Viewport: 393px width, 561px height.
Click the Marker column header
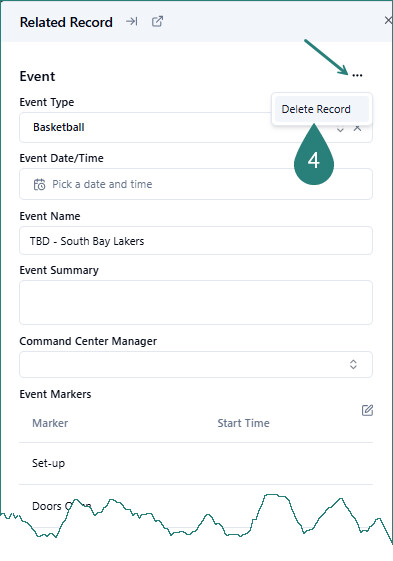click(50, 423)
